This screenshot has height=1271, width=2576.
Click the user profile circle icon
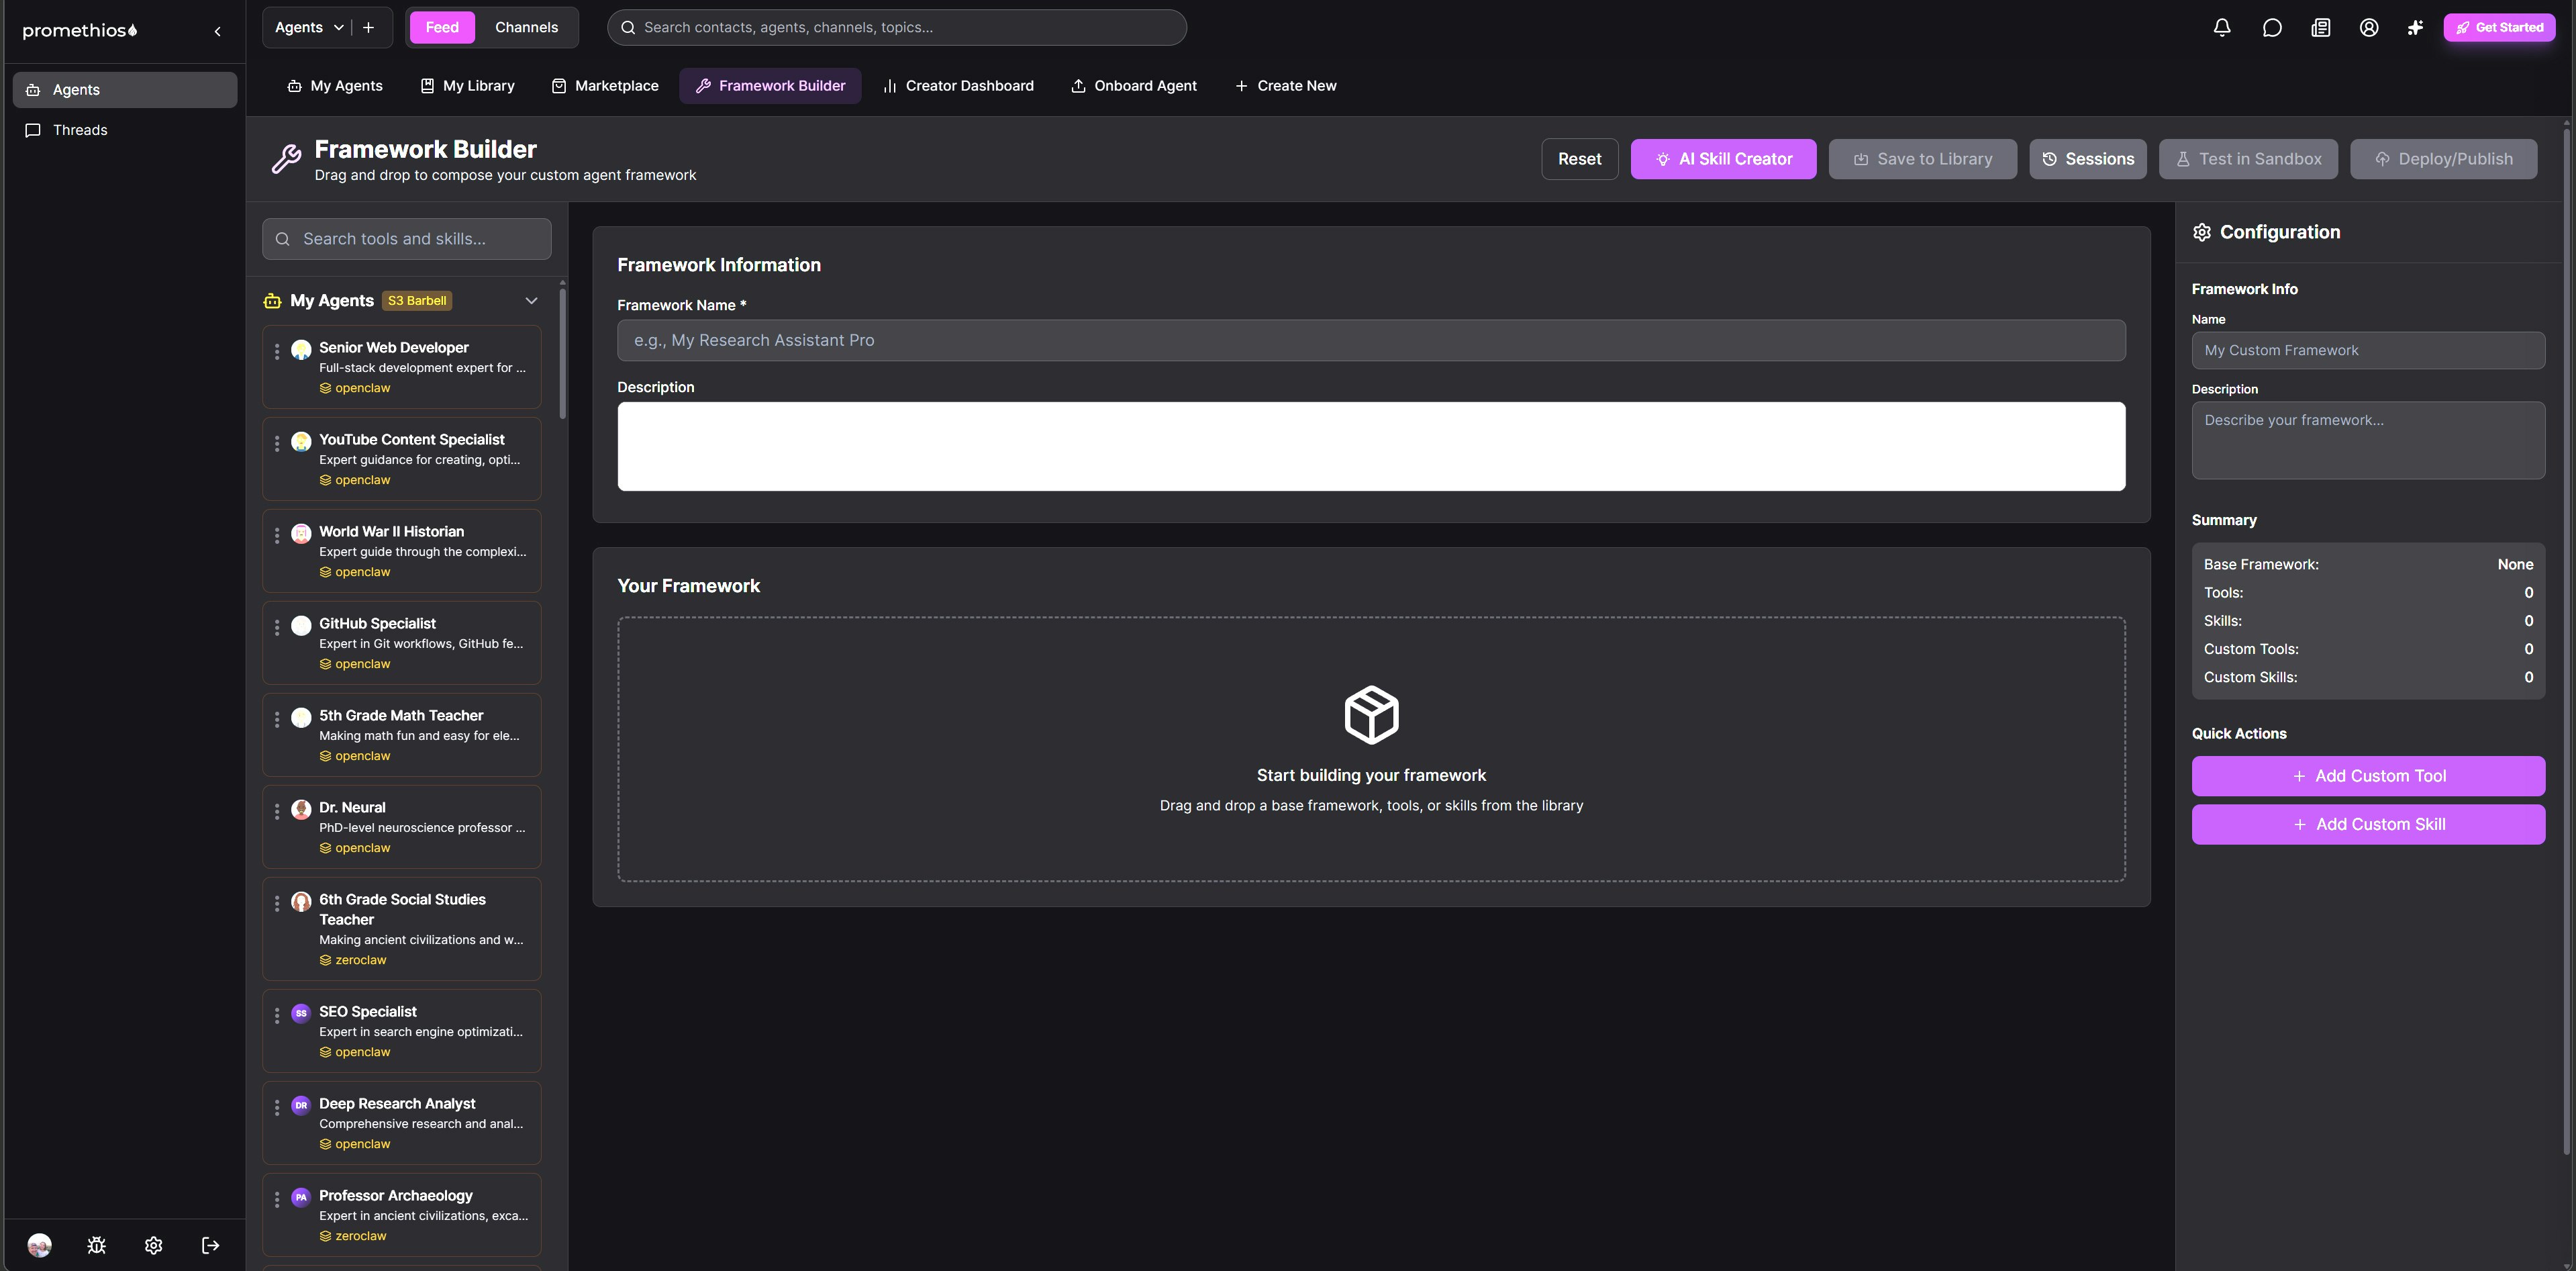coord(2368,28)
